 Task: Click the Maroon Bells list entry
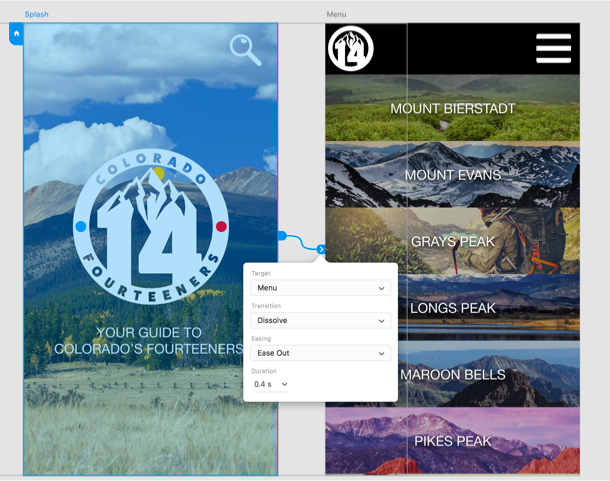[453, 375]
